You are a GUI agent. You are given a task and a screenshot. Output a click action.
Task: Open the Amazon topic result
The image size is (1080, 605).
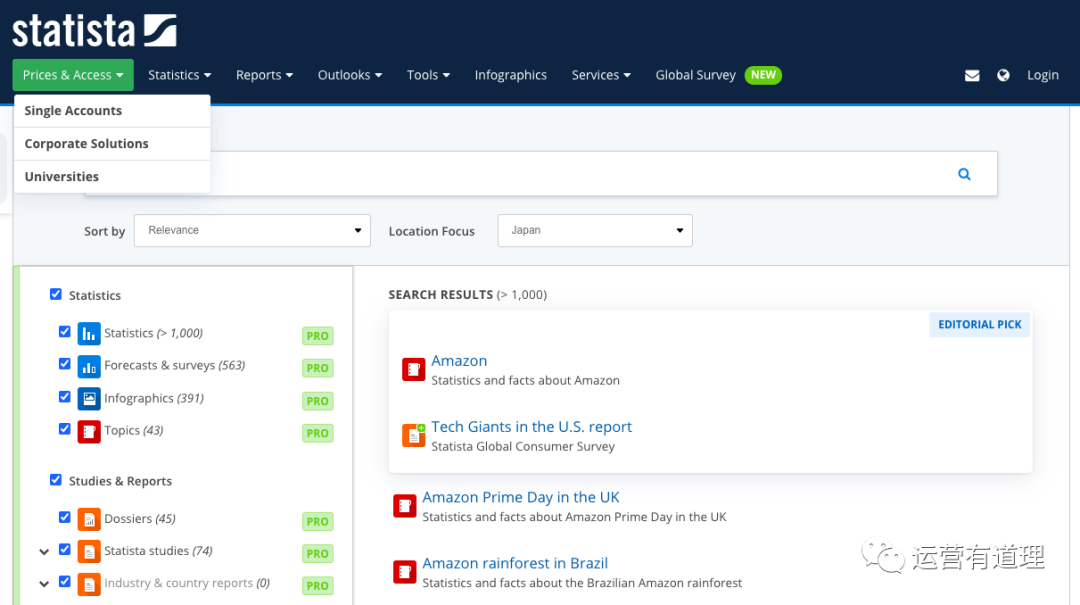pyautogui.click(x=459, y=361)
